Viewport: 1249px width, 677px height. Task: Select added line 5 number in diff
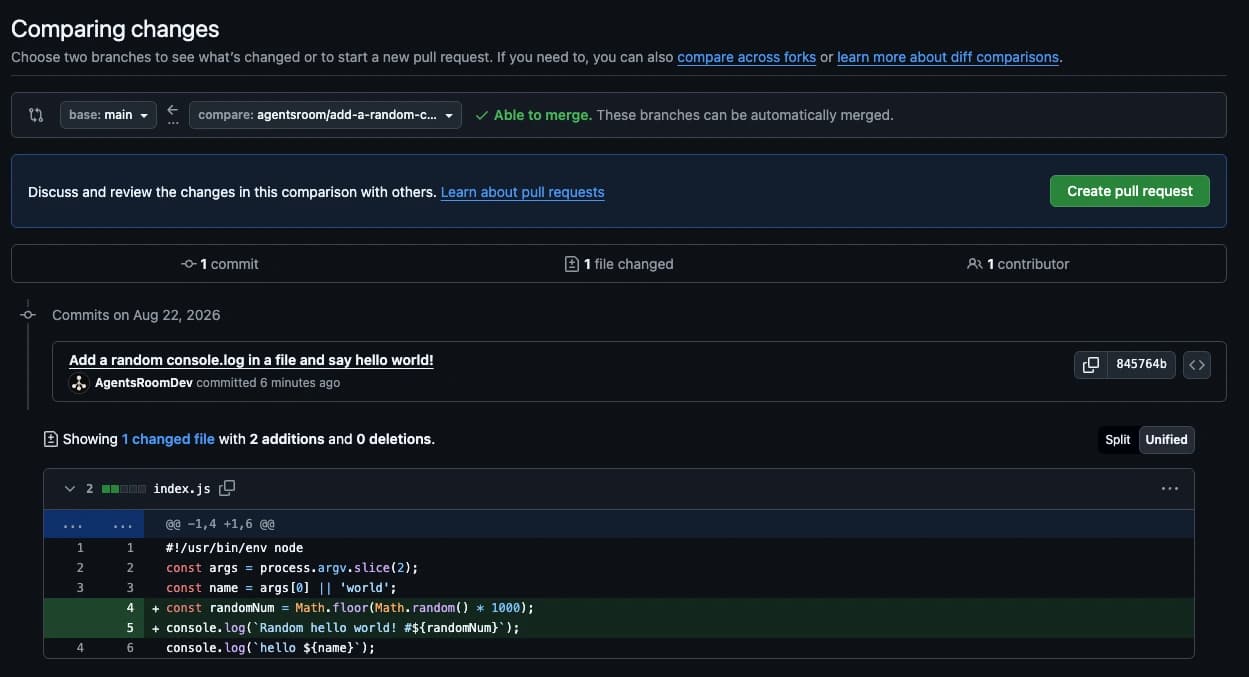pyautogui.click(x=130, y=628)
